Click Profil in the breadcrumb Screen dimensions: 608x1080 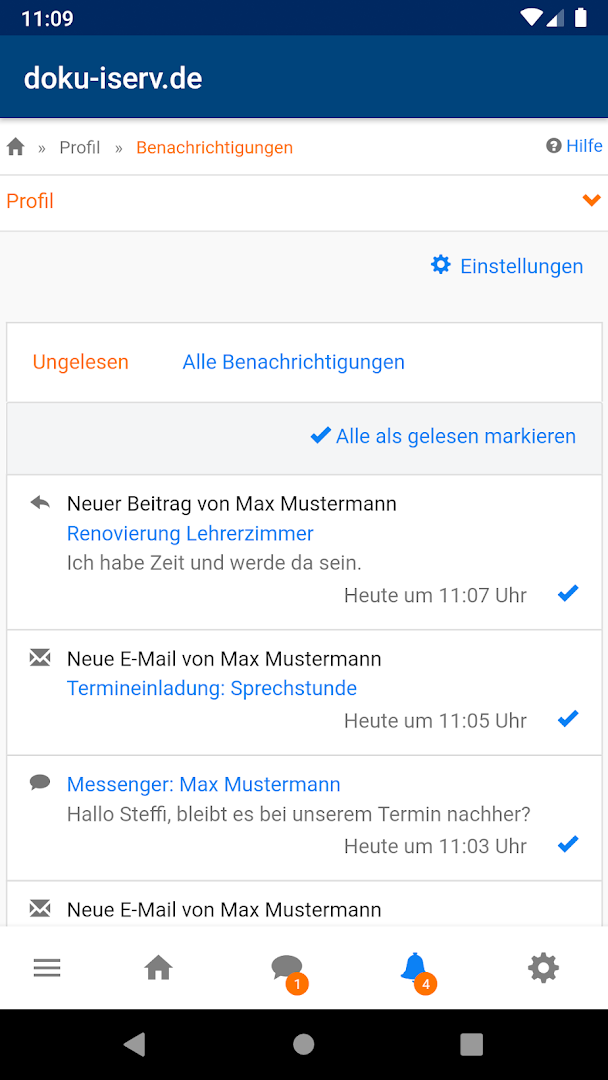coord(80,148)
